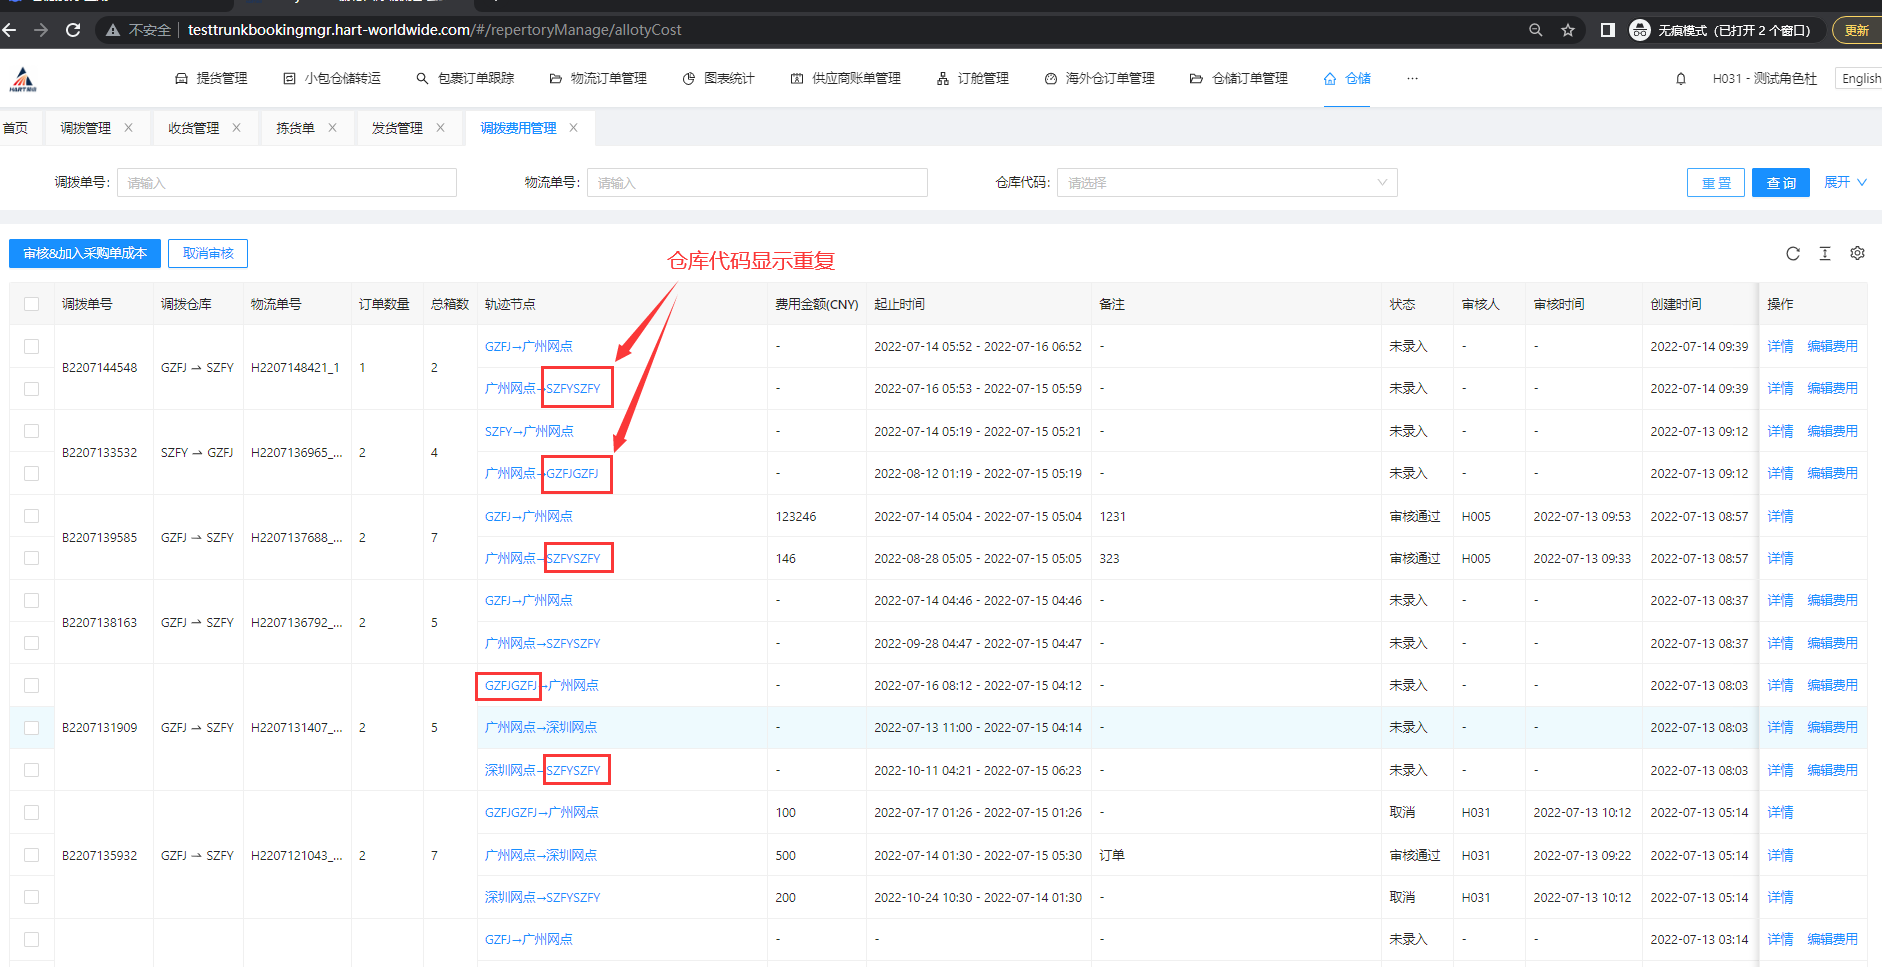Open the 订舱管理 menu
1882x967 pixels.
[972, 79]
